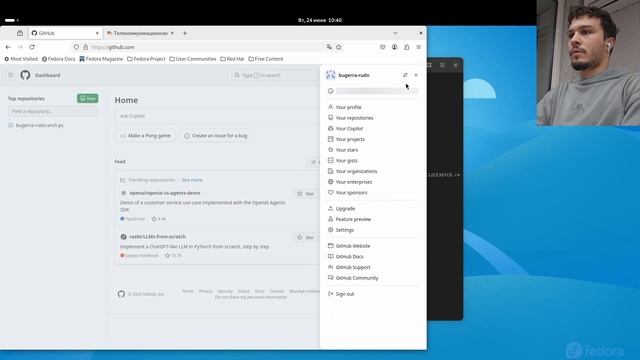The image size is (640, 360).
Task: Click the GitHub search field
Action: point(276,75)
